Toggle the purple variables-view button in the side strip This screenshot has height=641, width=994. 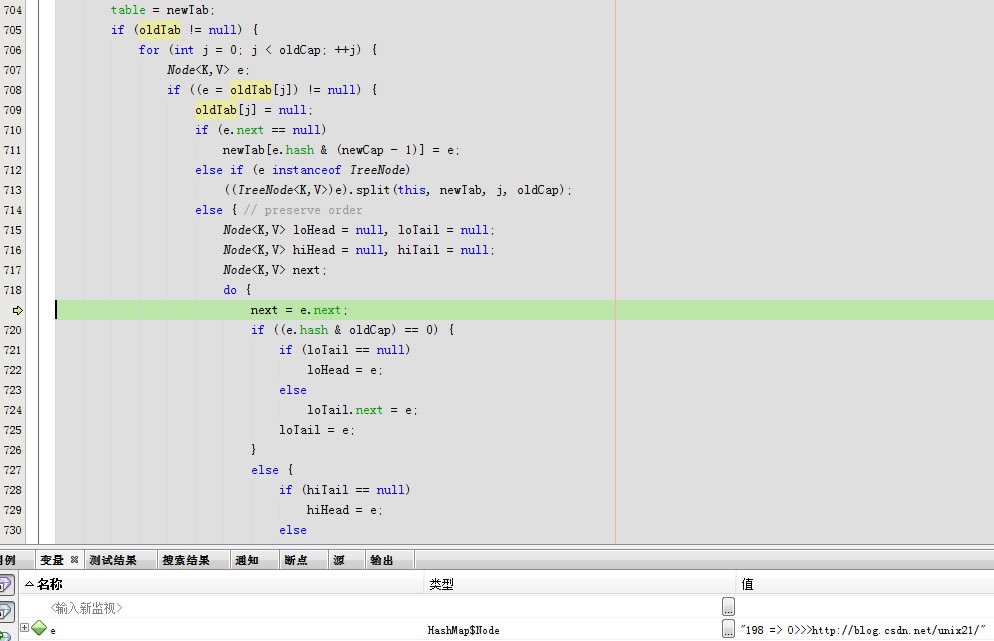(6, 584)
